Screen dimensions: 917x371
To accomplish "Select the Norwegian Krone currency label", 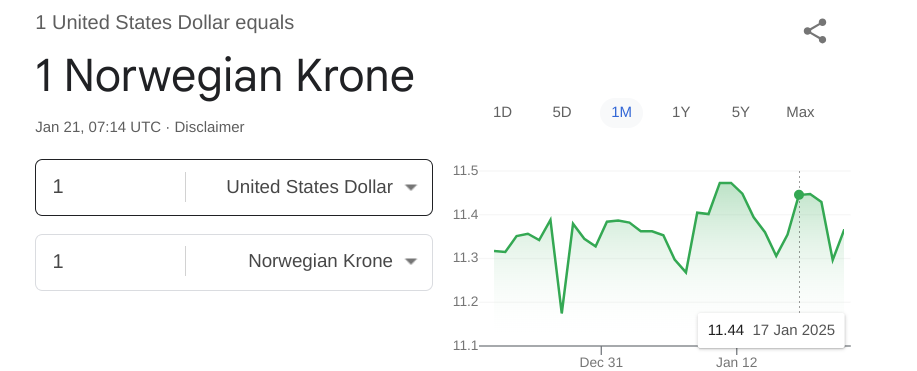I will [x=320, y=262].
